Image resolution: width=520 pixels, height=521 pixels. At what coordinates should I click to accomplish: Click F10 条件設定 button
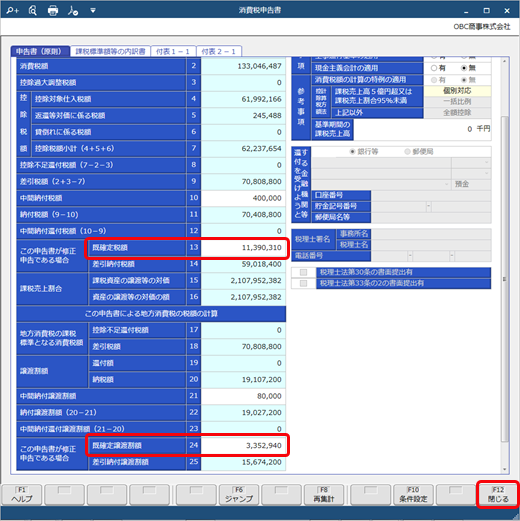point(413,495)
